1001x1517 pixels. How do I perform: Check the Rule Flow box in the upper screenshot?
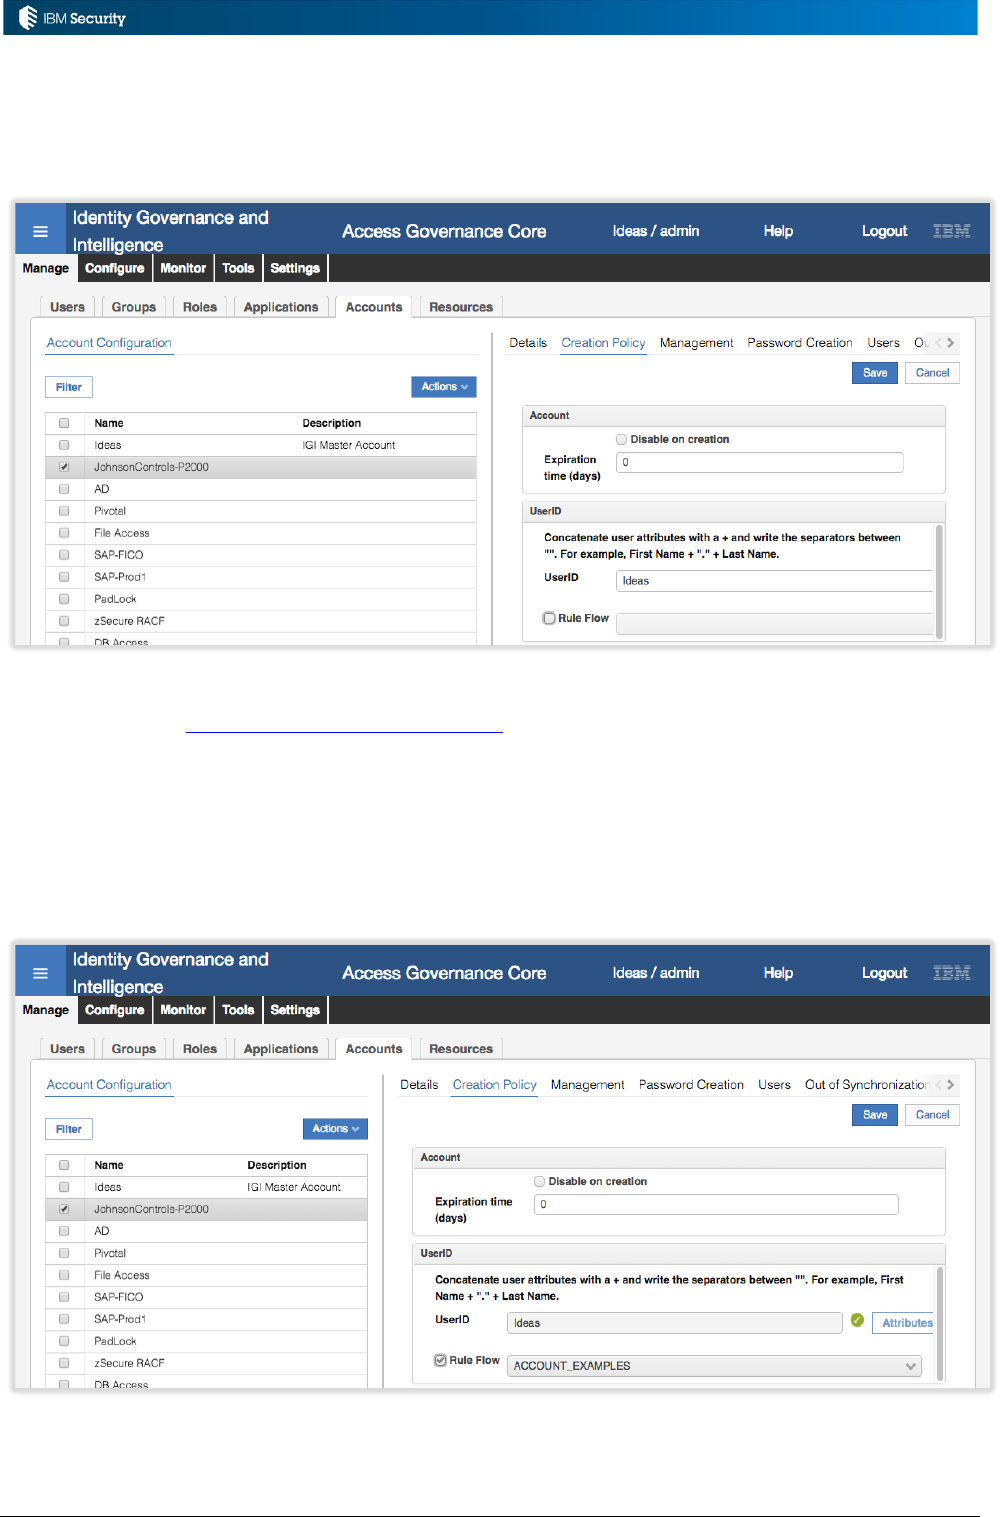549,618
